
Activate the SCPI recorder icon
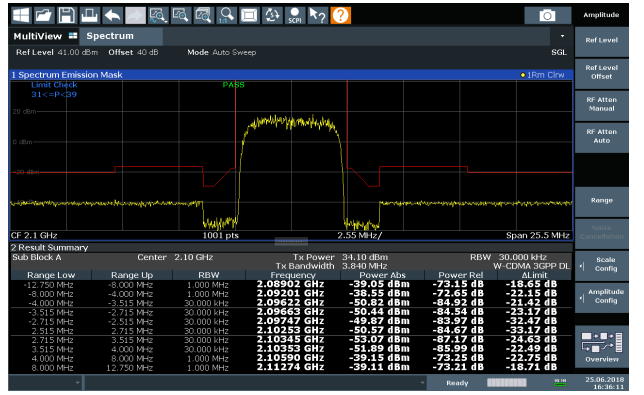[x=294, y=15]
